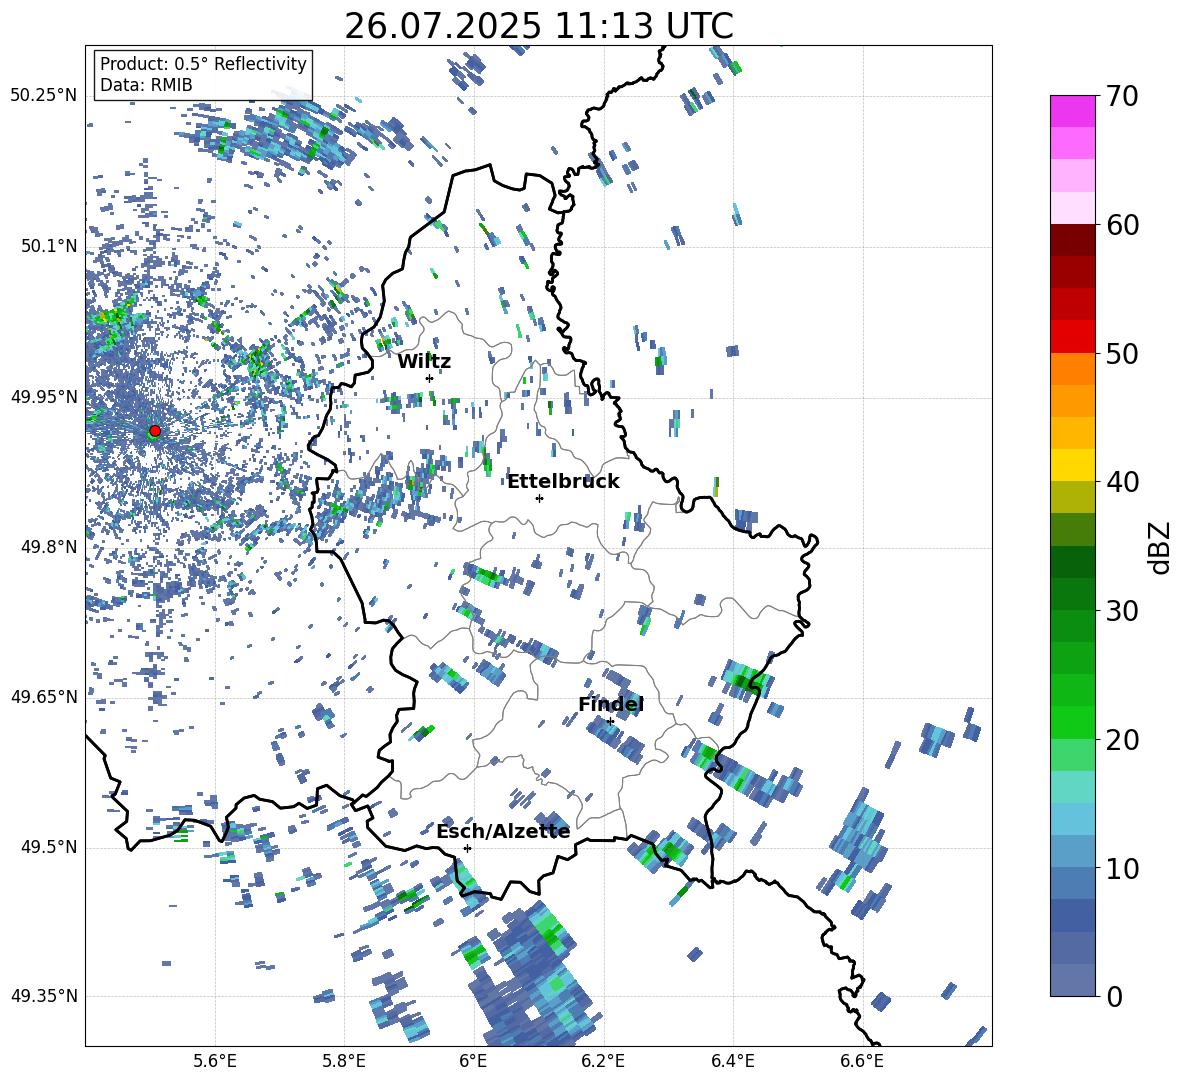Viewport: 1184px width, 1081px height.
Task: Click the 50.25°N latitude tick label
Action: coord(44,96)
